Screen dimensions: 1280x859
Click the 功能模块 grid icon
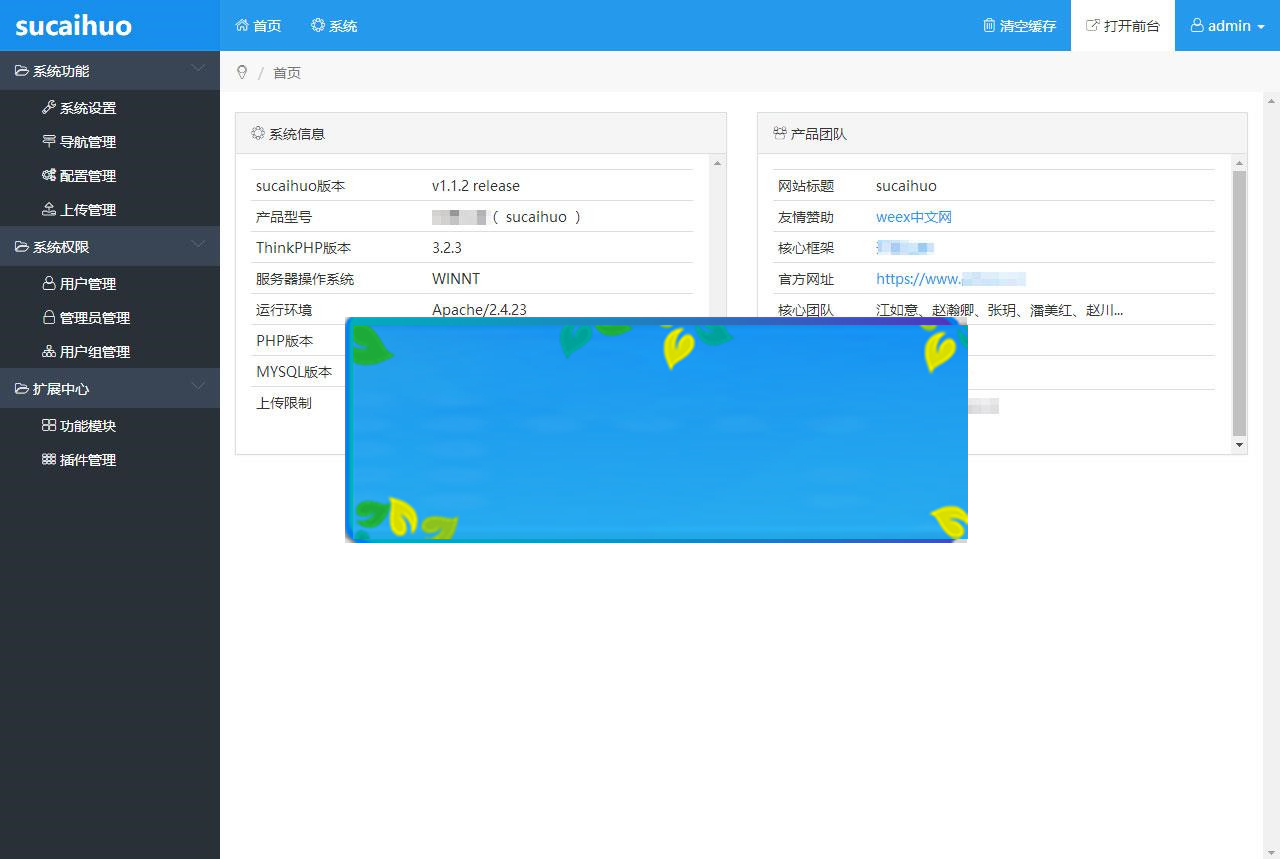48,425
